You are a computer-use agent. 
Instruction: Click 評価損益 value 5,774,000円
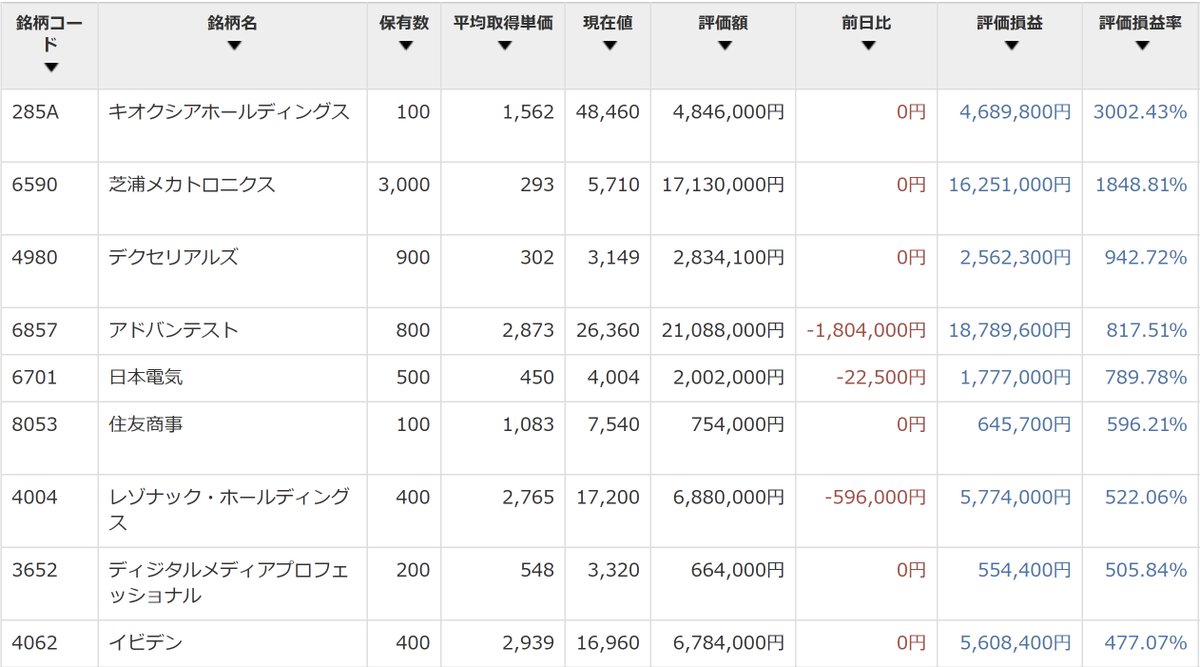pyautogui.click(x=1015, y=497)
